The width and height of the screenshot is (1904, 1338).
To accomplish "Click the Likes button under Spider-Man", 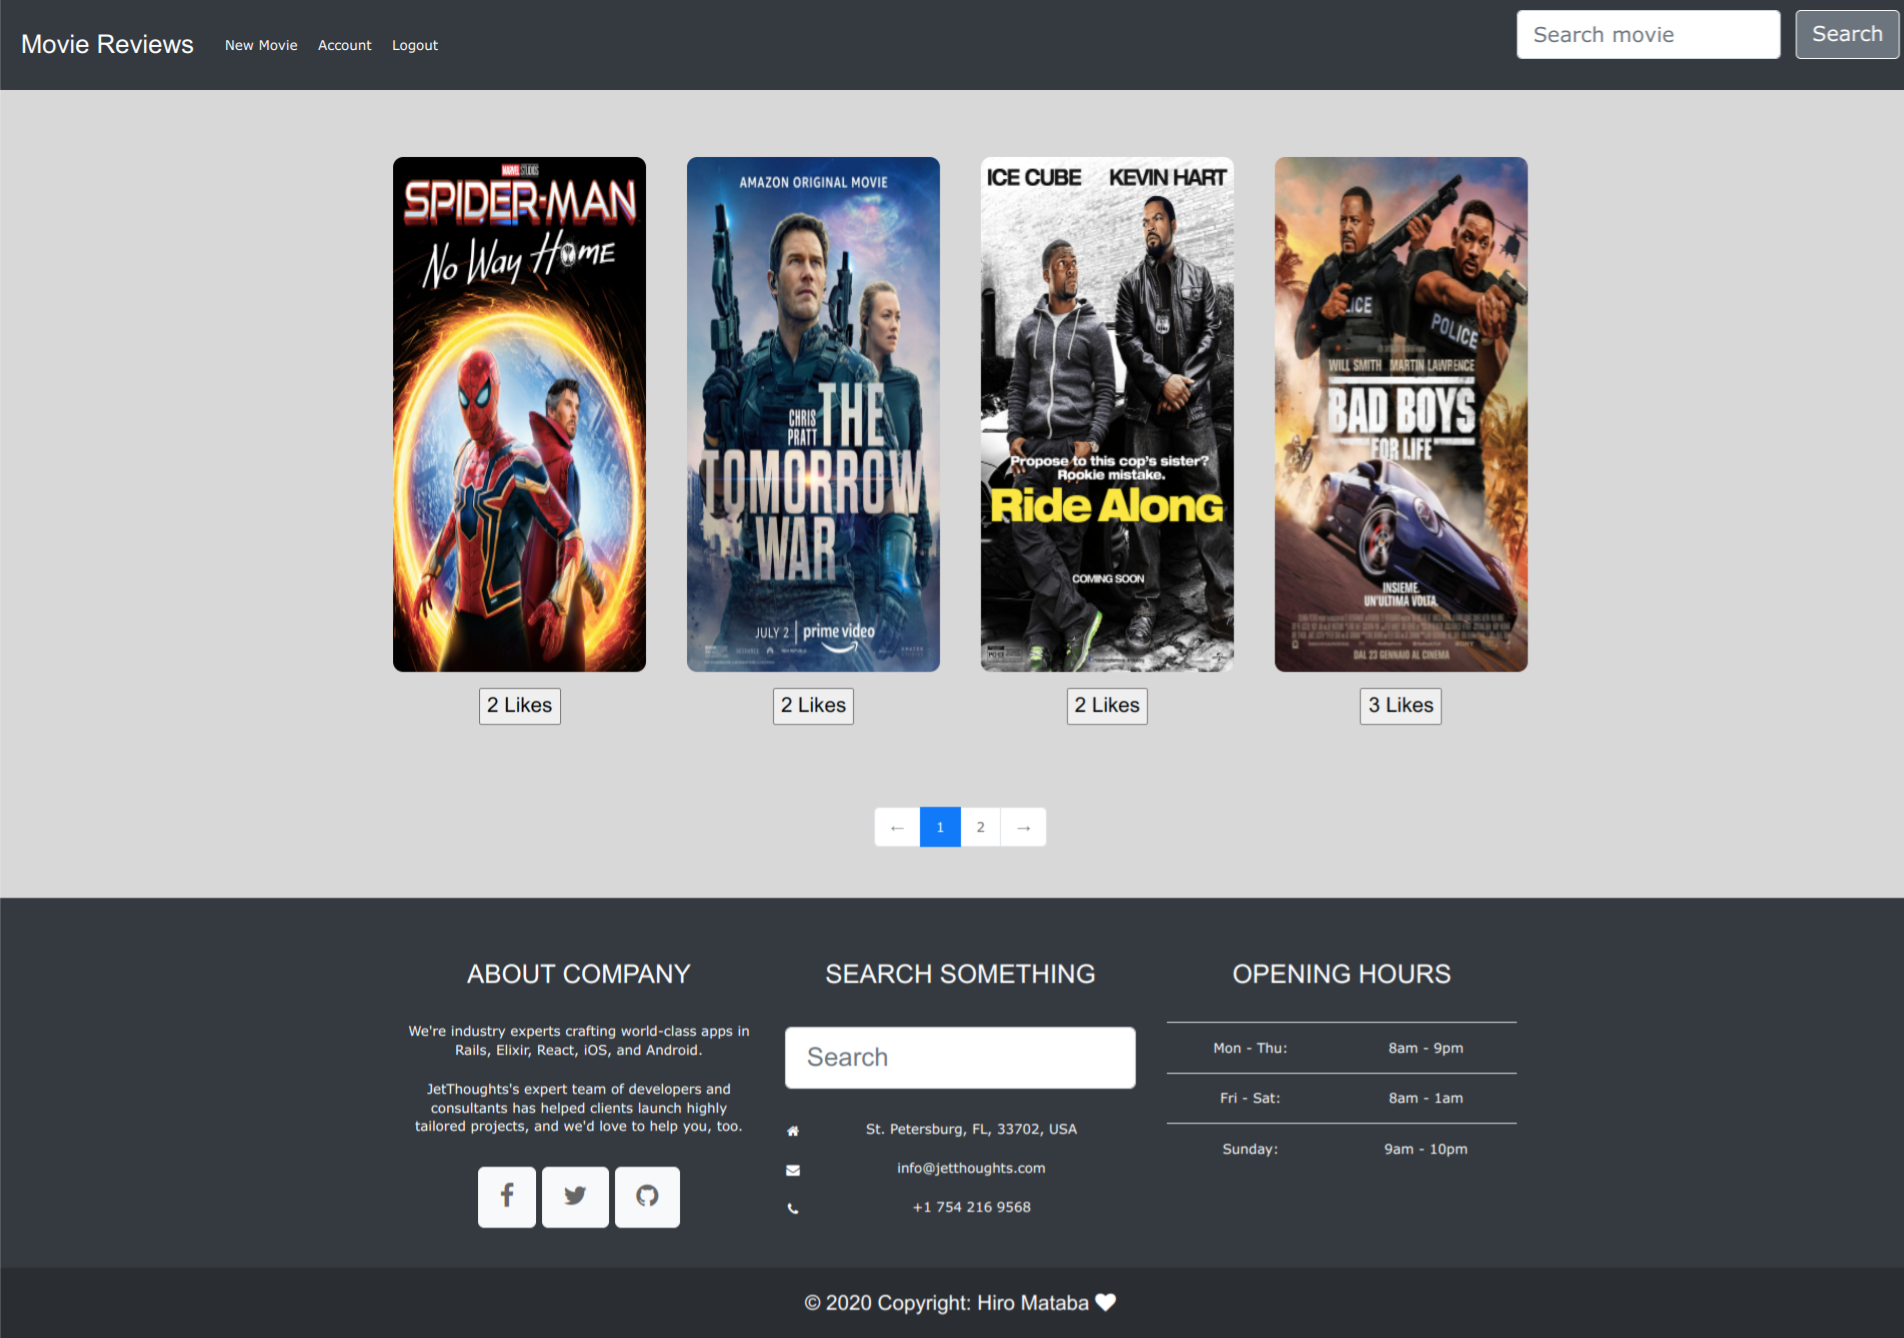I will click(519, 706).
